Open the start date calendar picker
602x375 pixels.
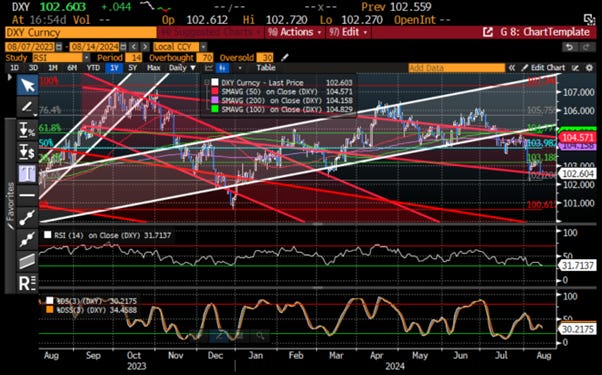(59, 47)
